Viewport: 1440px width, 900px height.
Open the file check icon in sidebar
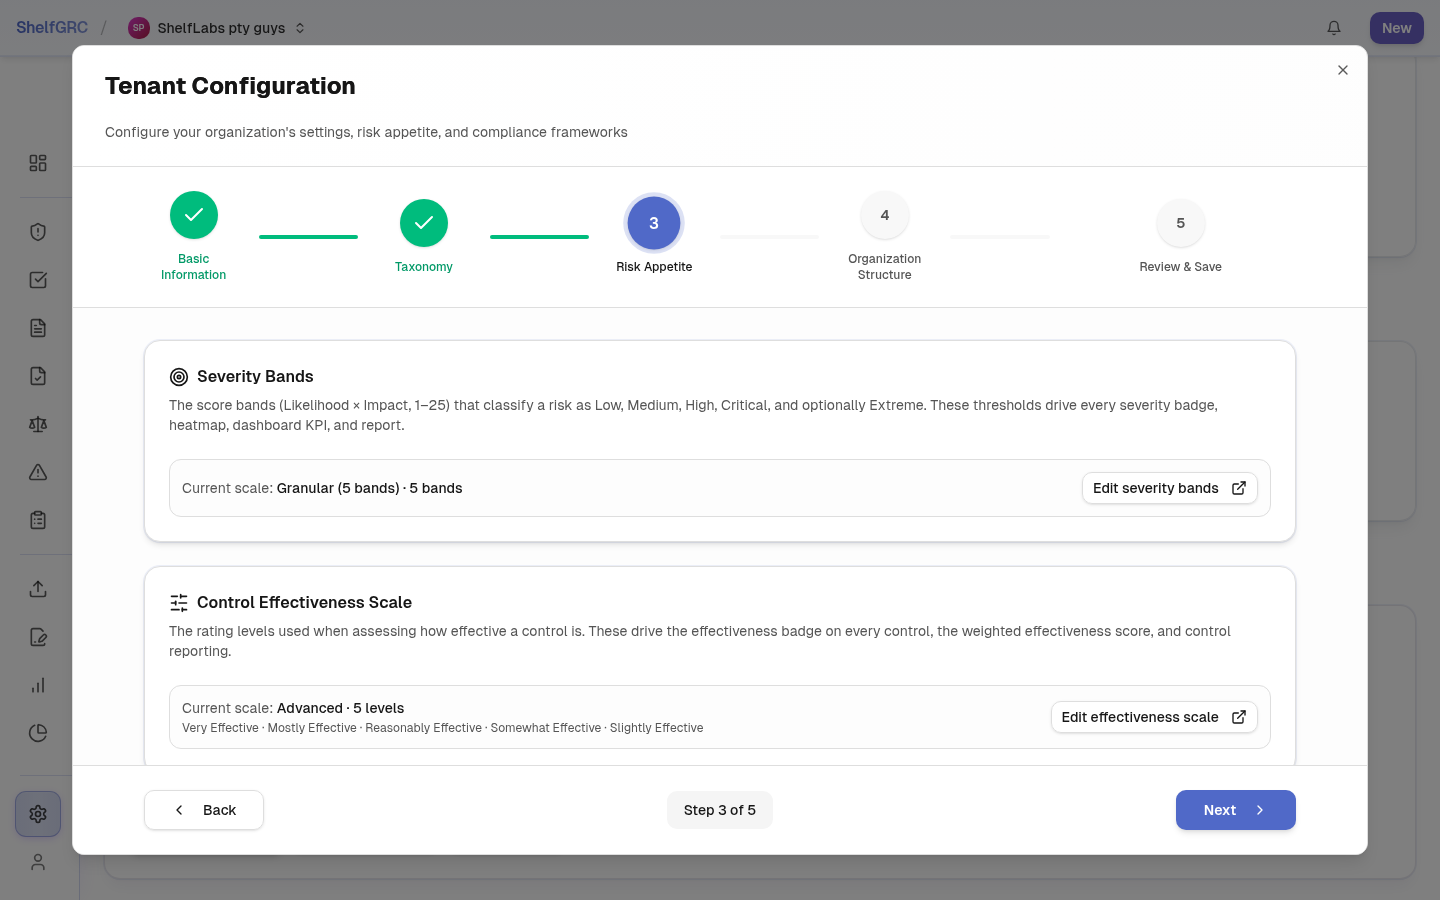[x=38, y=376]
